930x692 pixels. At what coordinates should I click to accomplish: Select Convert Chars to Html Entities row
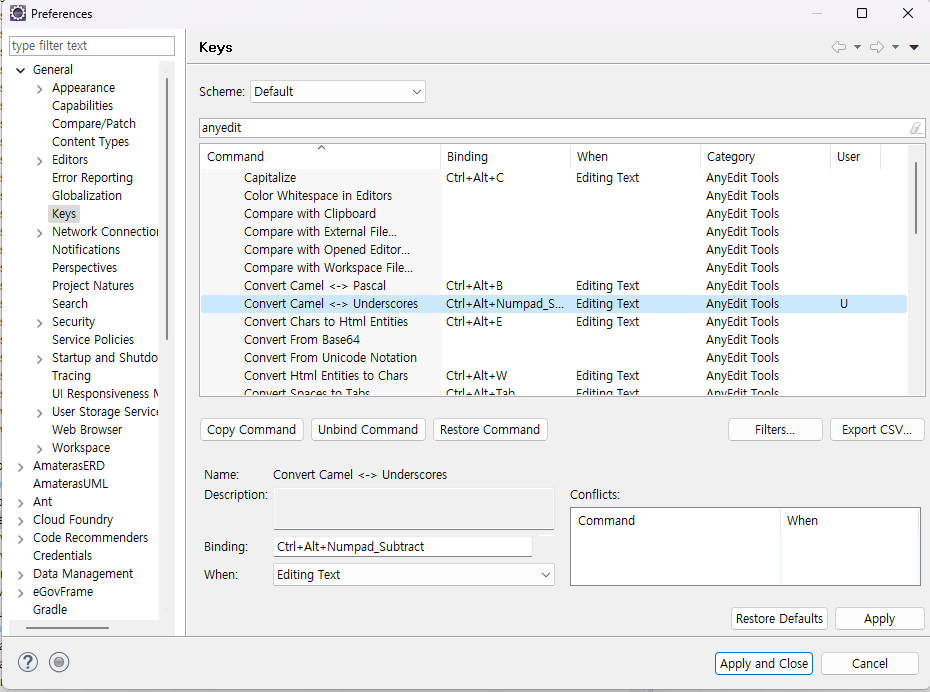pos(553,321)
